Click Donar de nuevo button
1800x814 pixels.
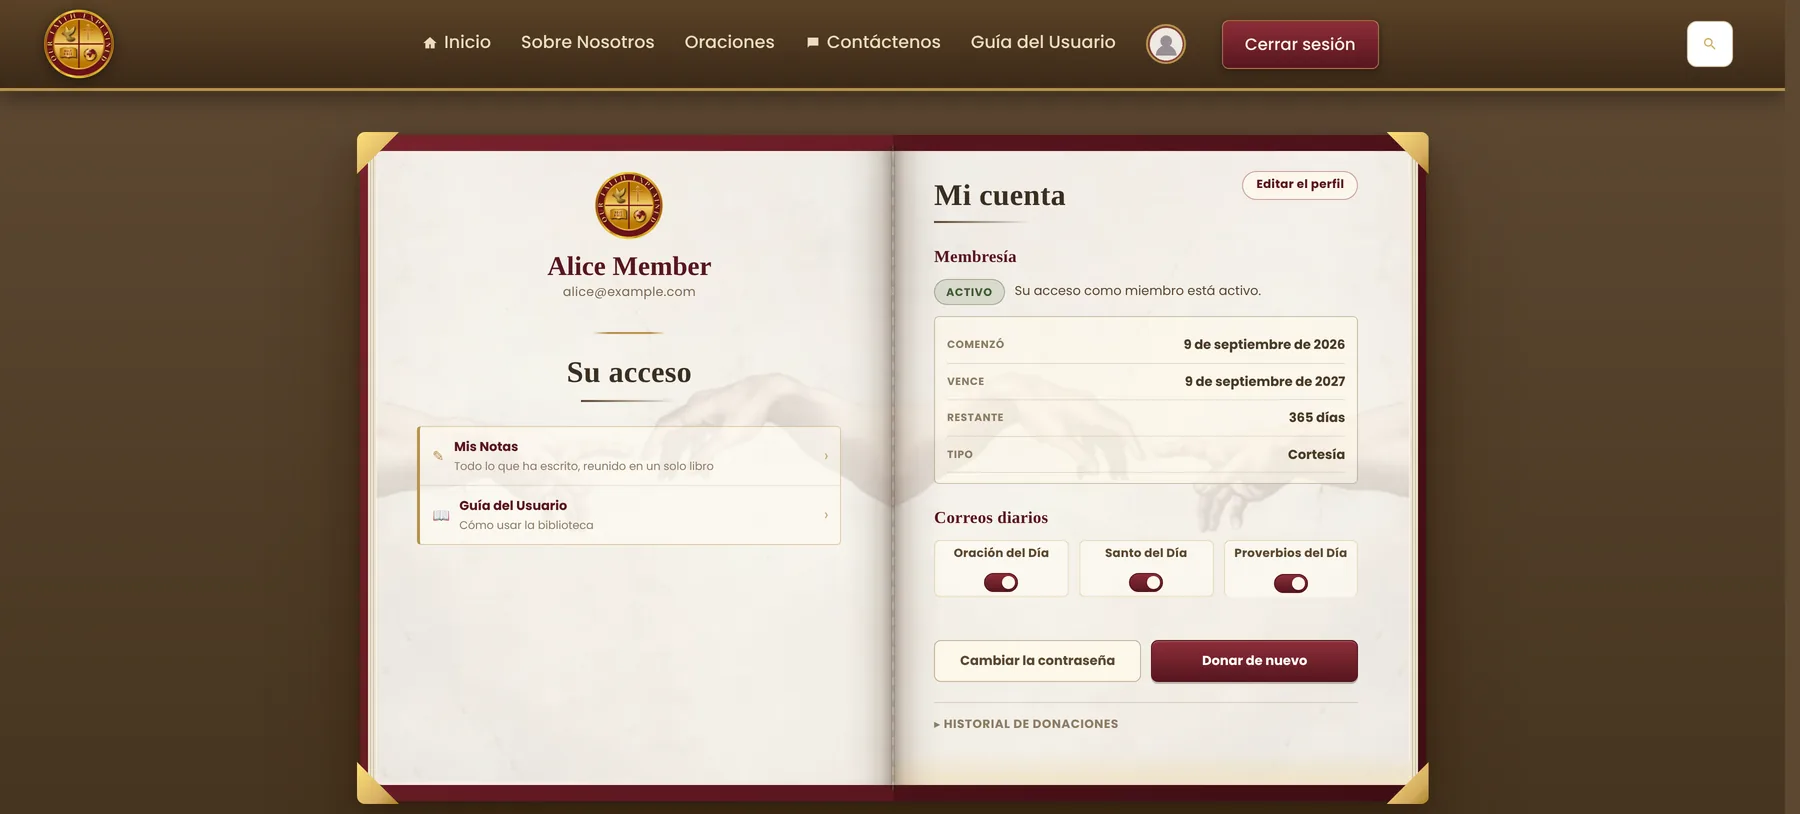1254,661
